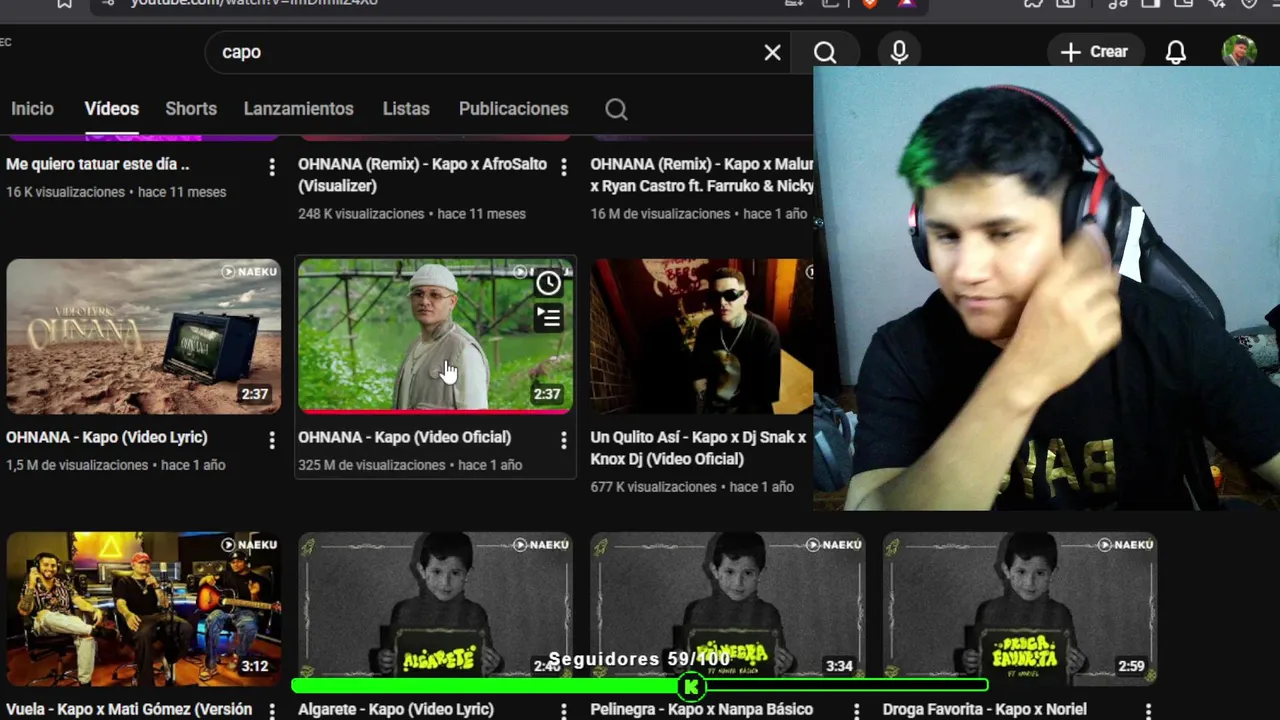
Task: Open Droga Favorita video thumbnail
Action: (x=1019, y=608)
